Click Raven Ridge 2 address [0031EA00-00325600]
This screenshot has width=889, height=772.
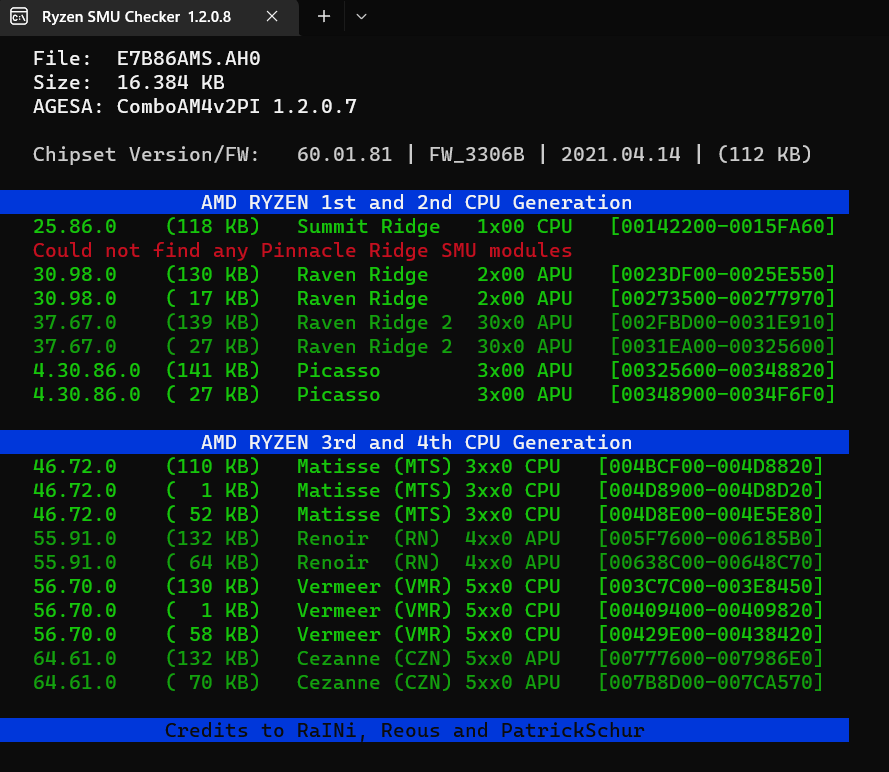tap(722, 346)
